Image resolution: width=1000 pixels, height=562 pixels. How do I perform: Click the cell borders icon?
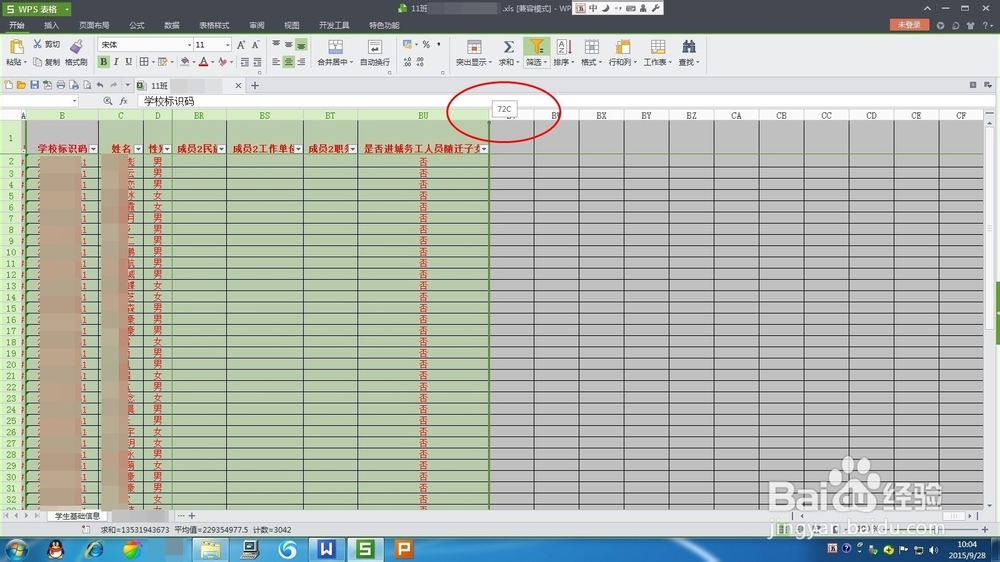(x=144, y=62)
